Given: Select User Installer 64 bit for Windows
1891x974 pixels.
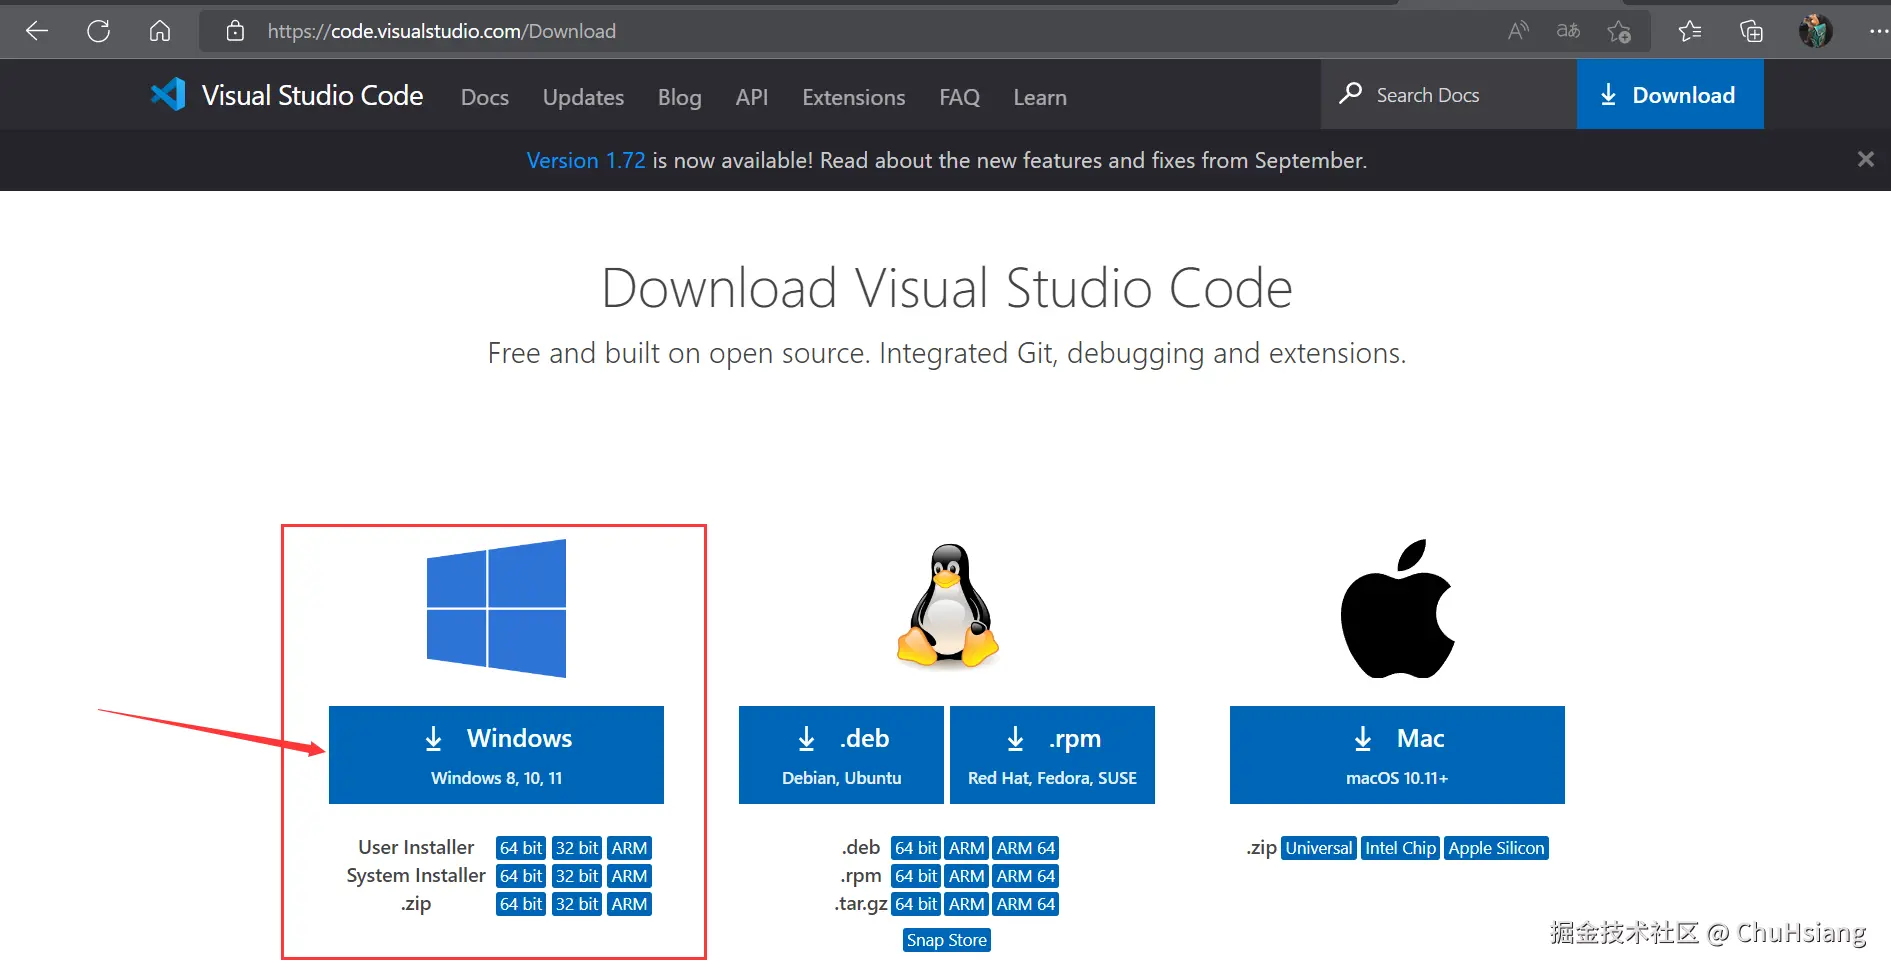Looking at the screenshot, I should pyautogui.click(x=521, y=848).
